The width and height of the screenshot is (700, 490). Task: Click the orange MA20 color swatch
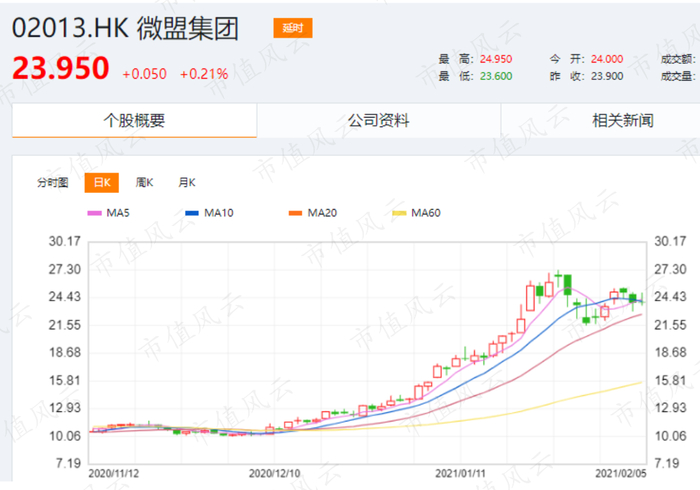point(296,213)
